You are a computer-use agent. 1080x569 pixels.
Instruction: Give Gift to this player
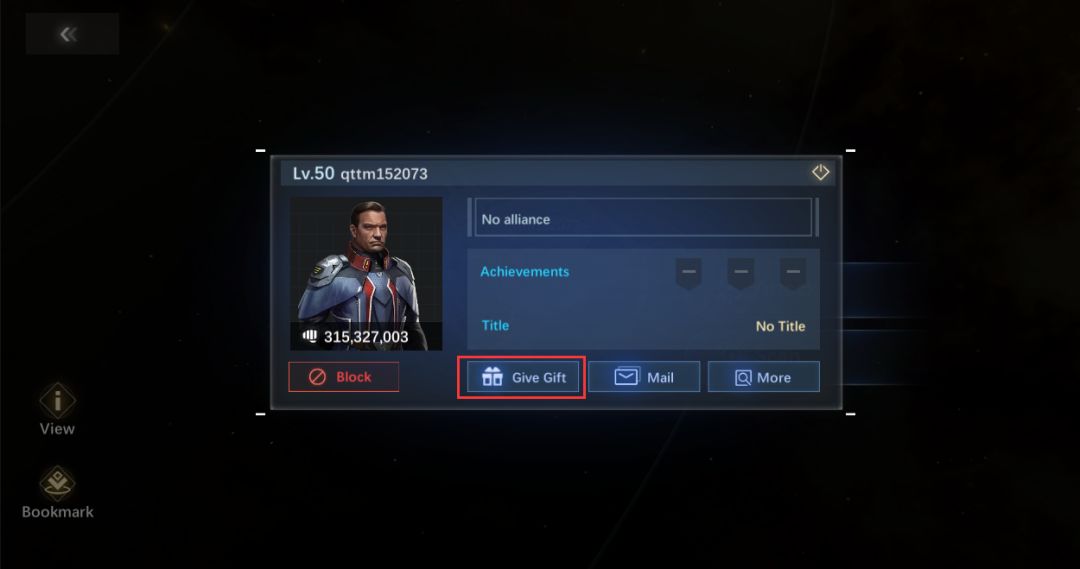point(523,377)
